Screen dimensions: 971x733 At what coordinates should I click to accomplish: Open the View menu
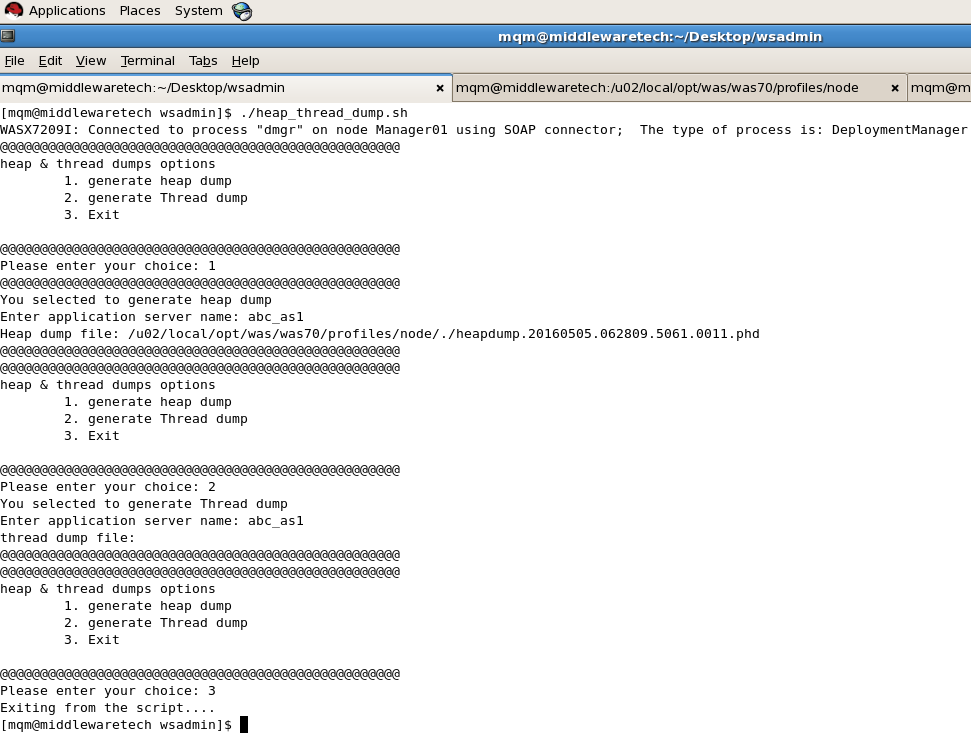pos(90,60)
